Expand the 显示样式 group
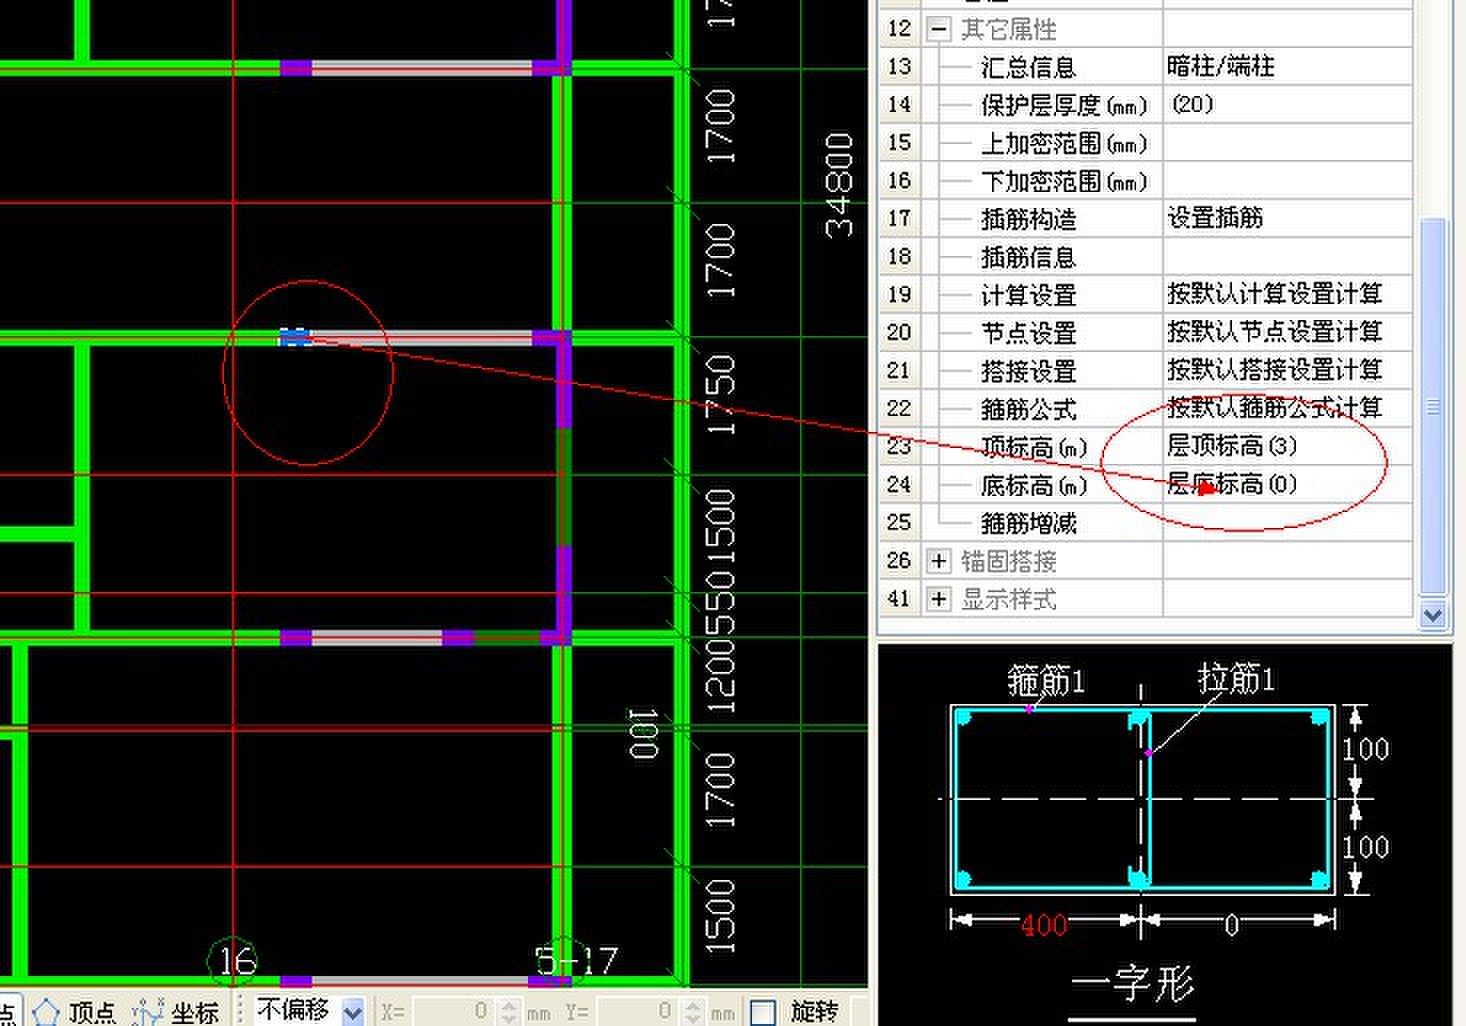The height and width of the screenshot is (1026, 1466). pos(937,599)
